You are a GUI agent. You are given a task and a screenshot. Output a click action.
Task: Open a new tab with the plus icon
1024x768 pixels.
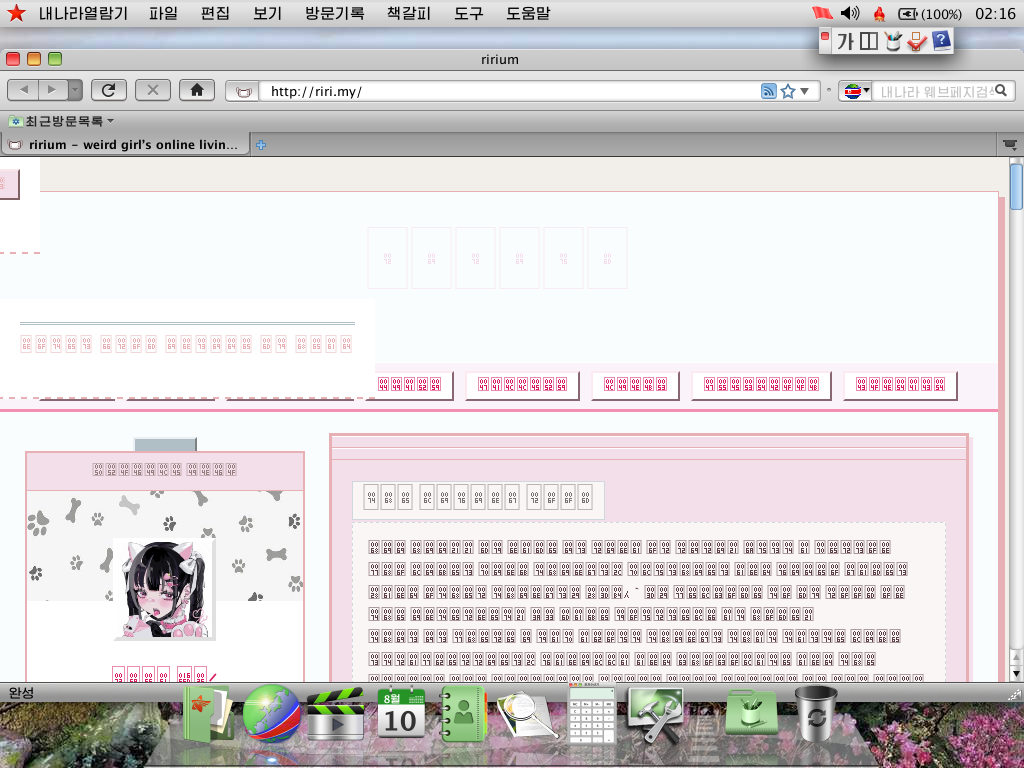[x=261, y=145]
